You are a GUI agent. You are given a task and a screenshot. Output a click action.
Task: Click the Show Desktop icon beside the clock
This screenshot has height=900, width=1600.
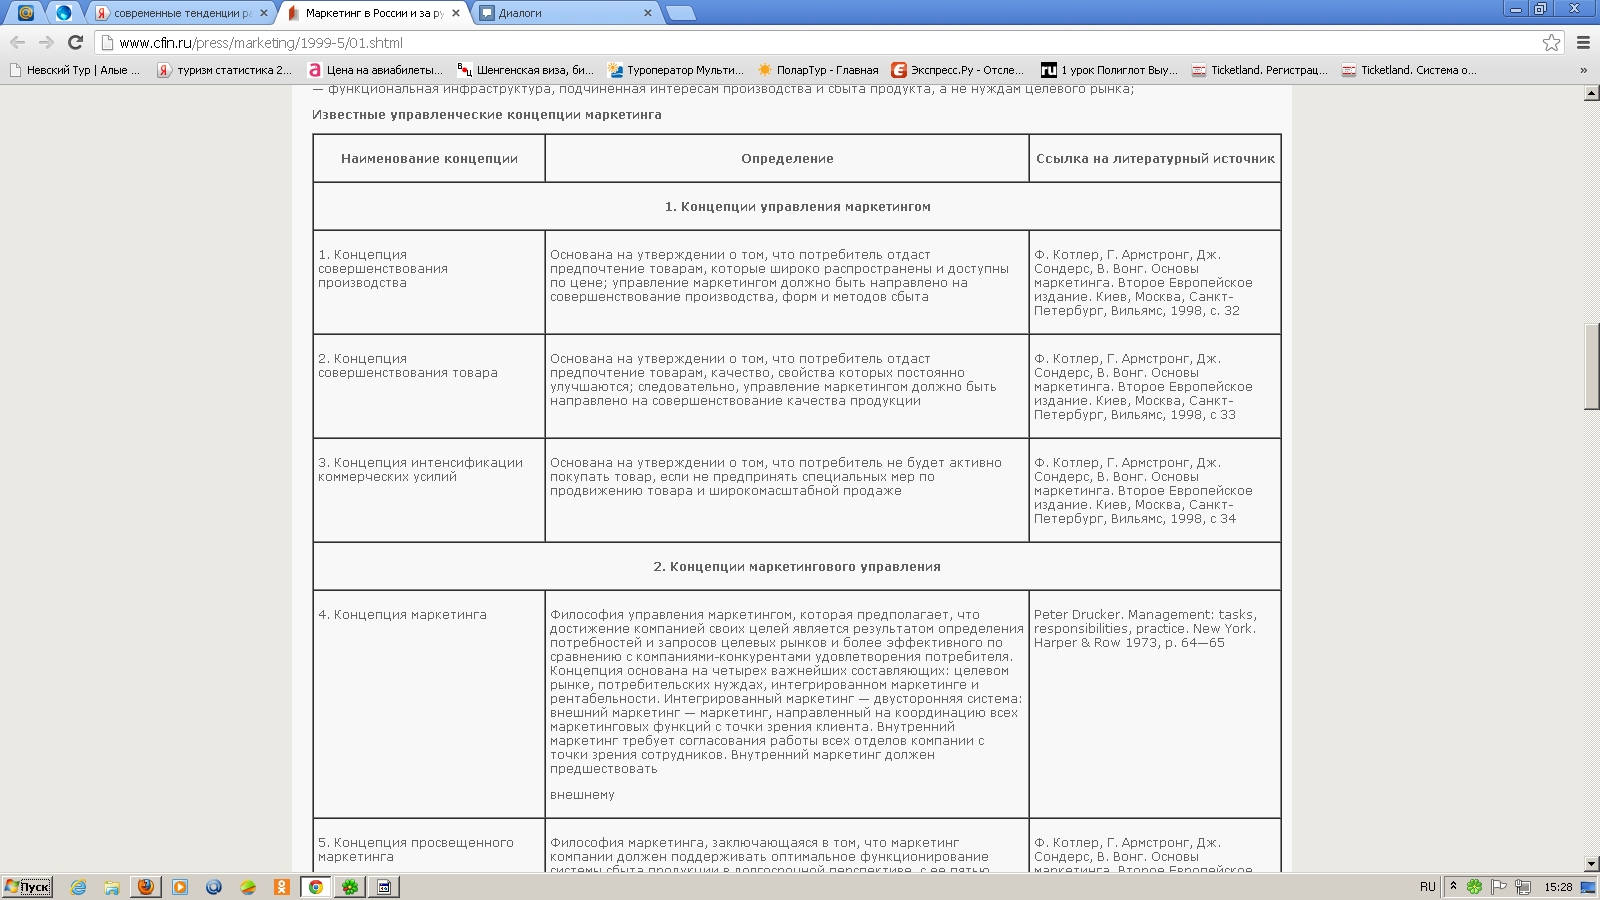pyautogui.click(x=1588, y=887)
